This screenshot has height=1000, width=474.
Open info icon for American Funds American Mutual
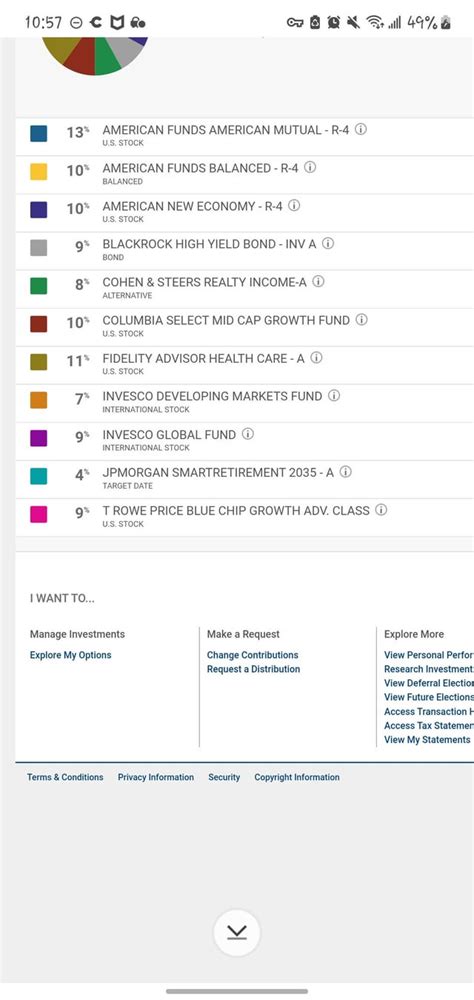tap(361, 129)
